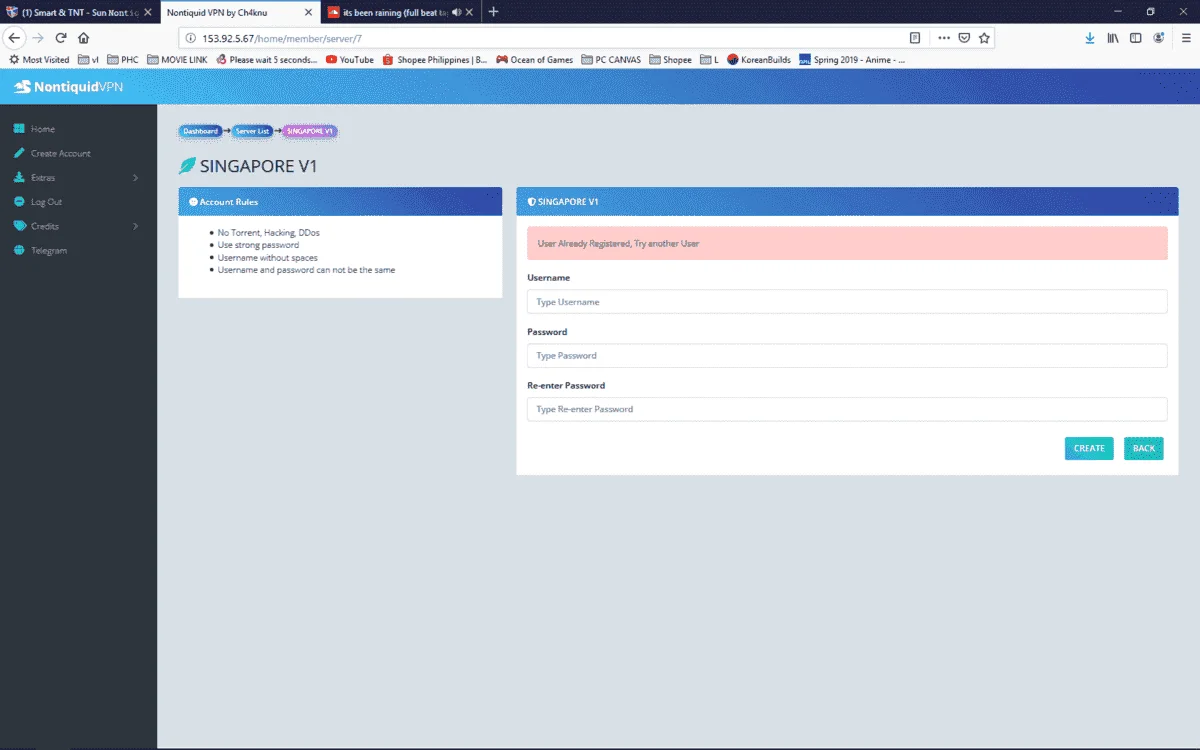Click the Account Rules panel header
This screenshot has height=750, width=1200.
(x=340, y=201)
